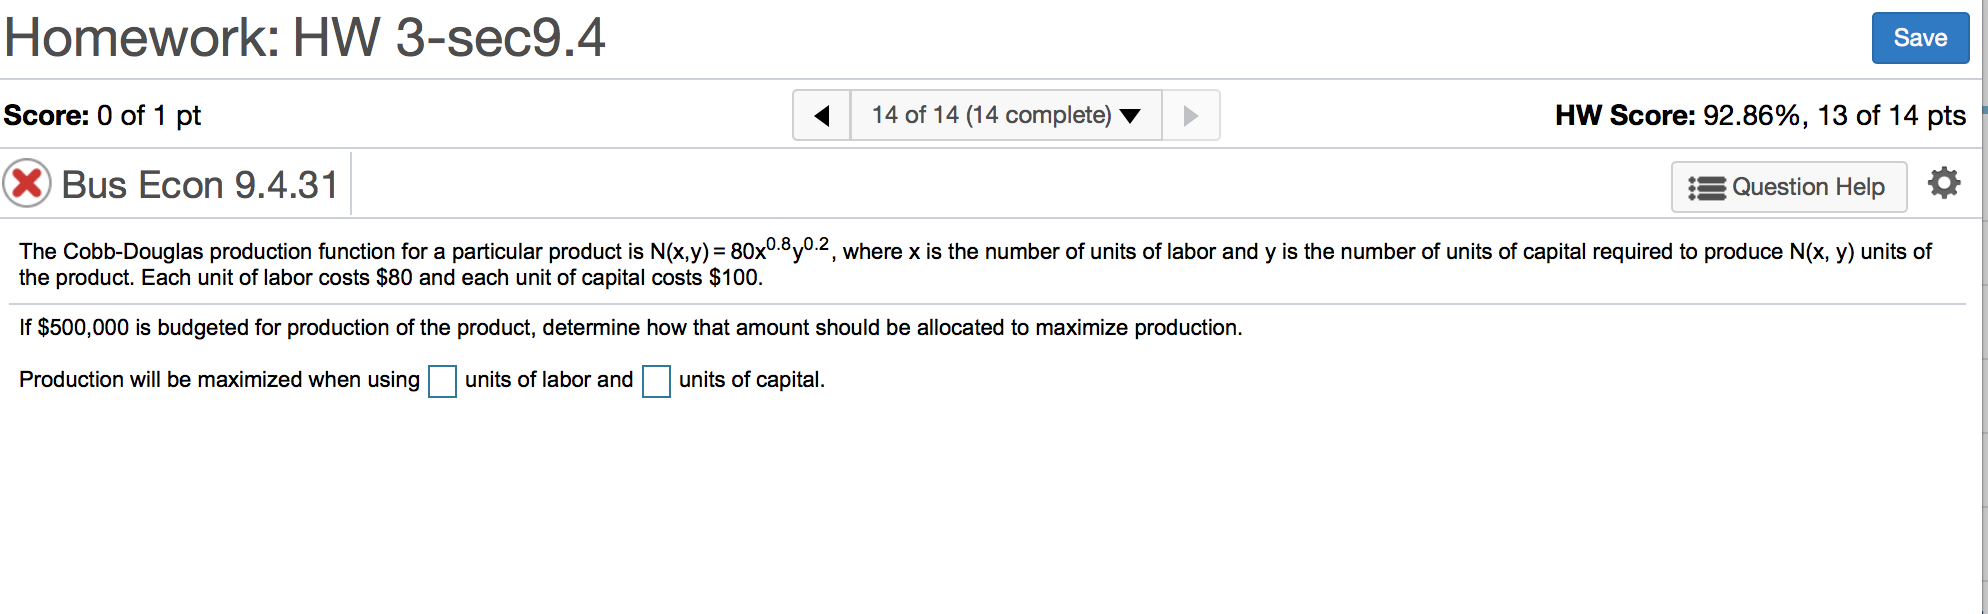Image resolution: width=1988 pixels, height=614 pixels.
Task: Click the downward triangle beside 14 complete
Action: 1130,115
